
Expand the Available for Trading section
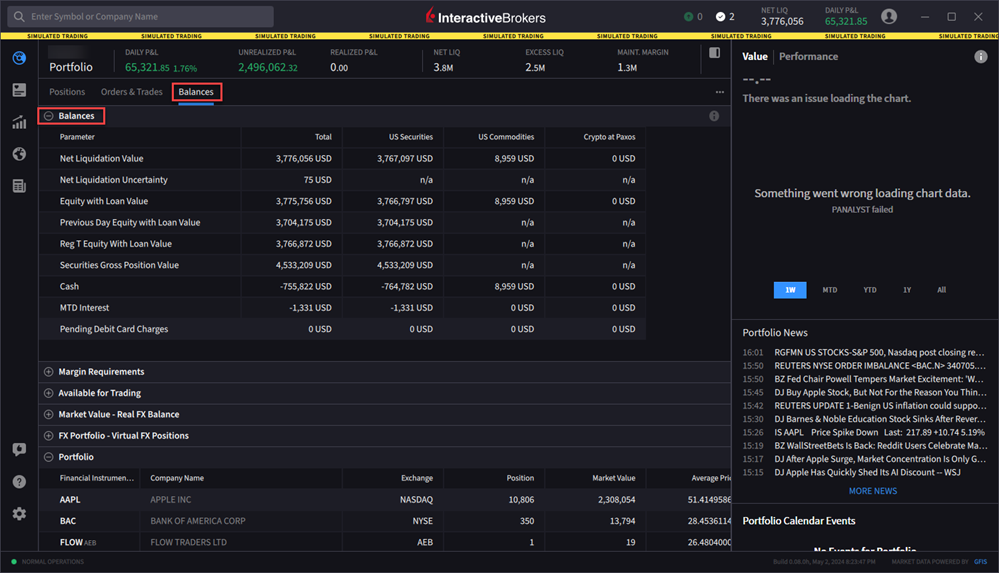(x=48, y=393)
